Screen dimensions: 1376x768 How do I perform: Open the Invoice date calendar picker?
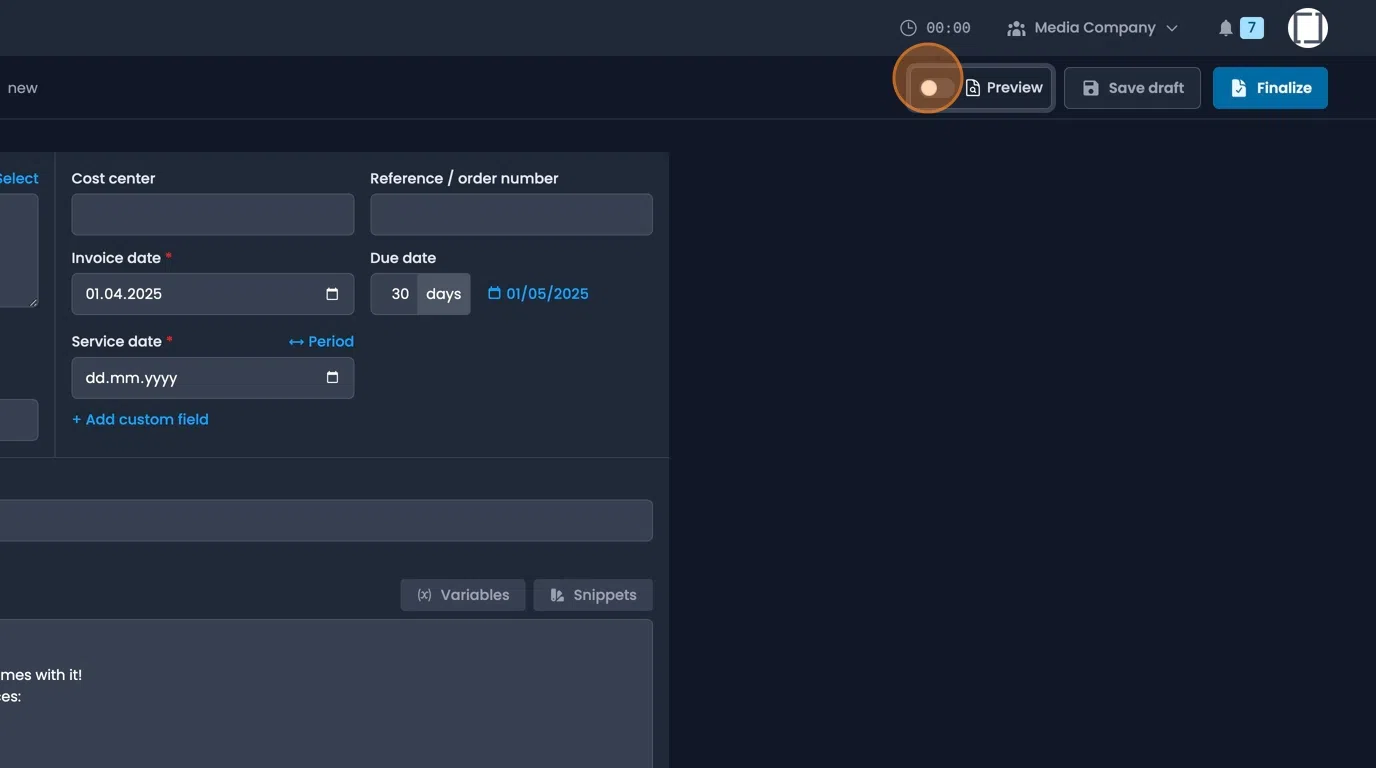(x=331, y=293)
